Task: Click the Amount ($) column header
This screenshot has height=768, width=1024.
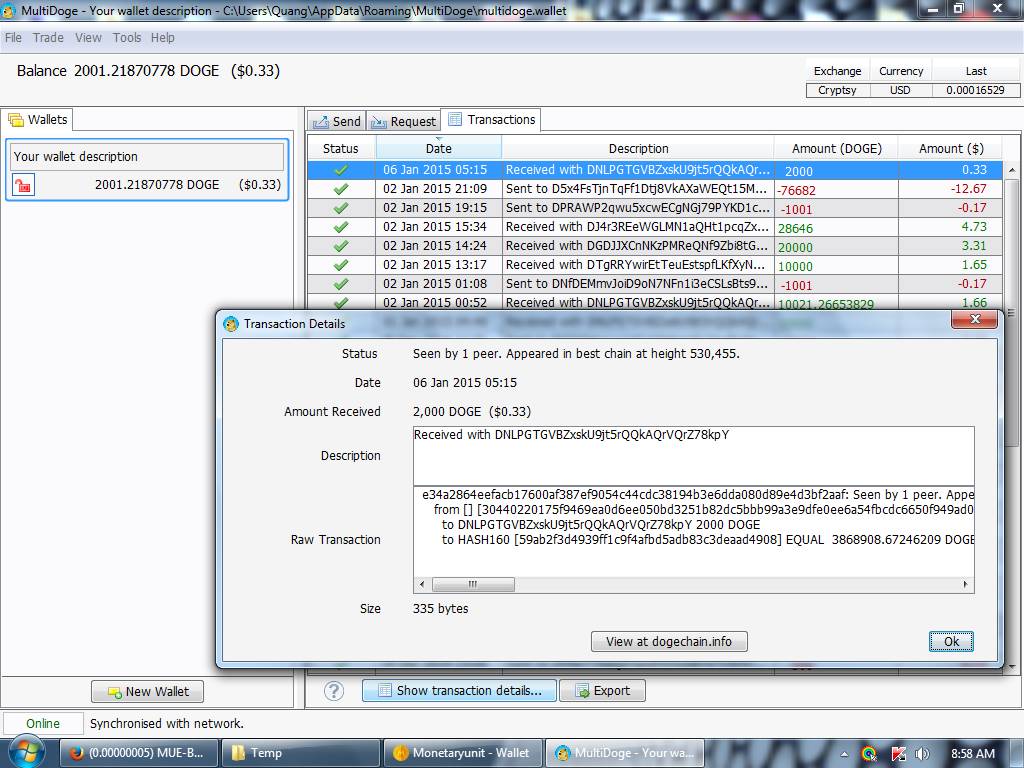Action: coord(951,148)
